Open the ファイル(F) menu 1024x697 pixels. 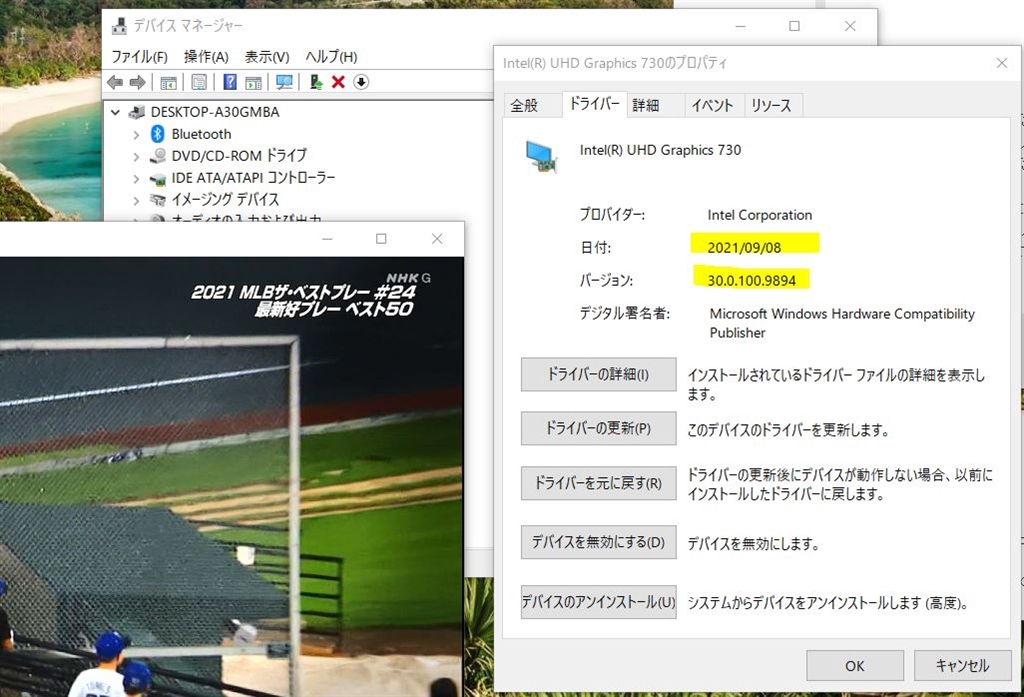(139, 57)
